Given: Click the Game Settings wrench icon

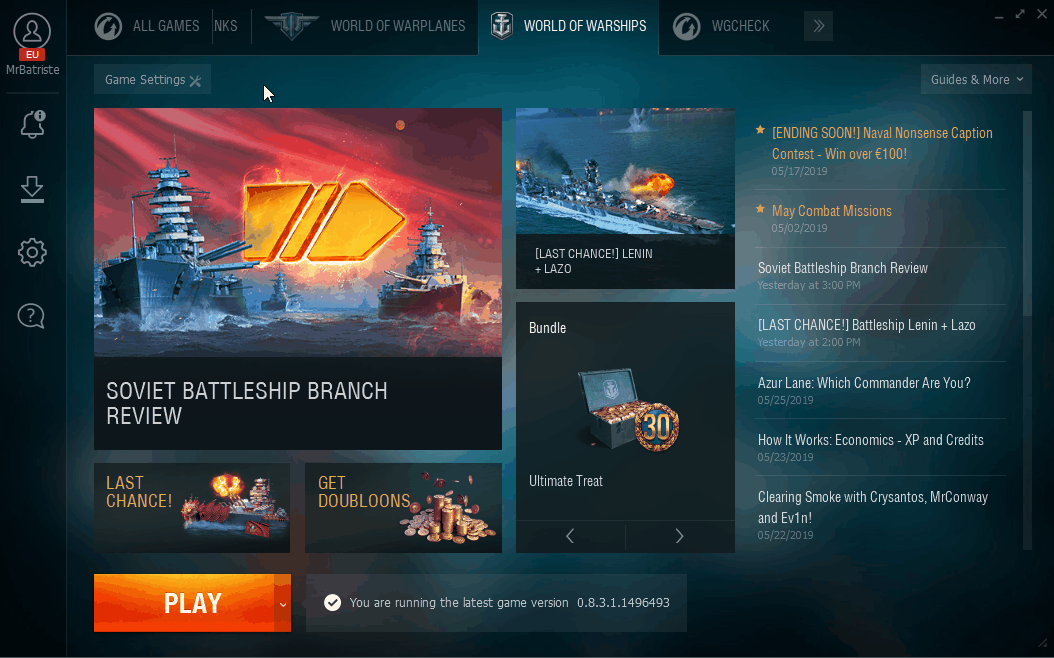Looking at the screenshot, I should tap(195, 81).
